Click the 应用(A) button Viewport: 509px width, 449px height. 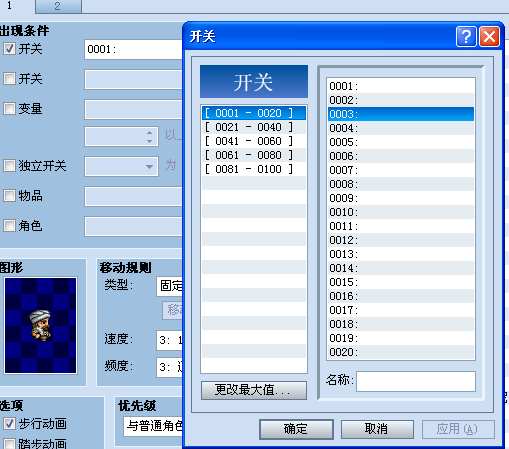click(458, 429)
